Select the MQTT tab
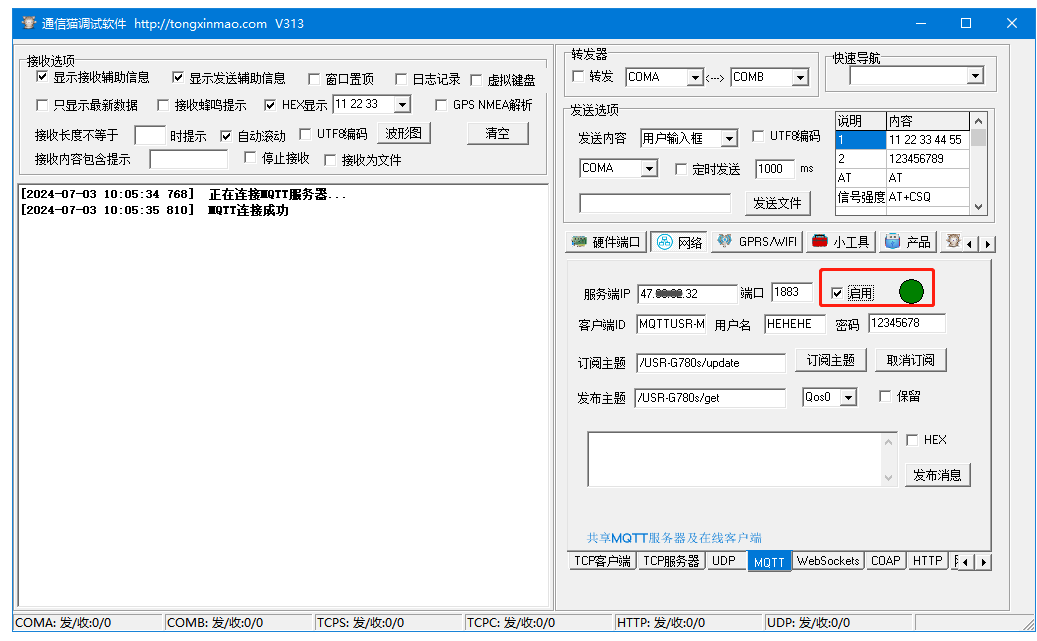1037x641 pixels. pos(769,562)
